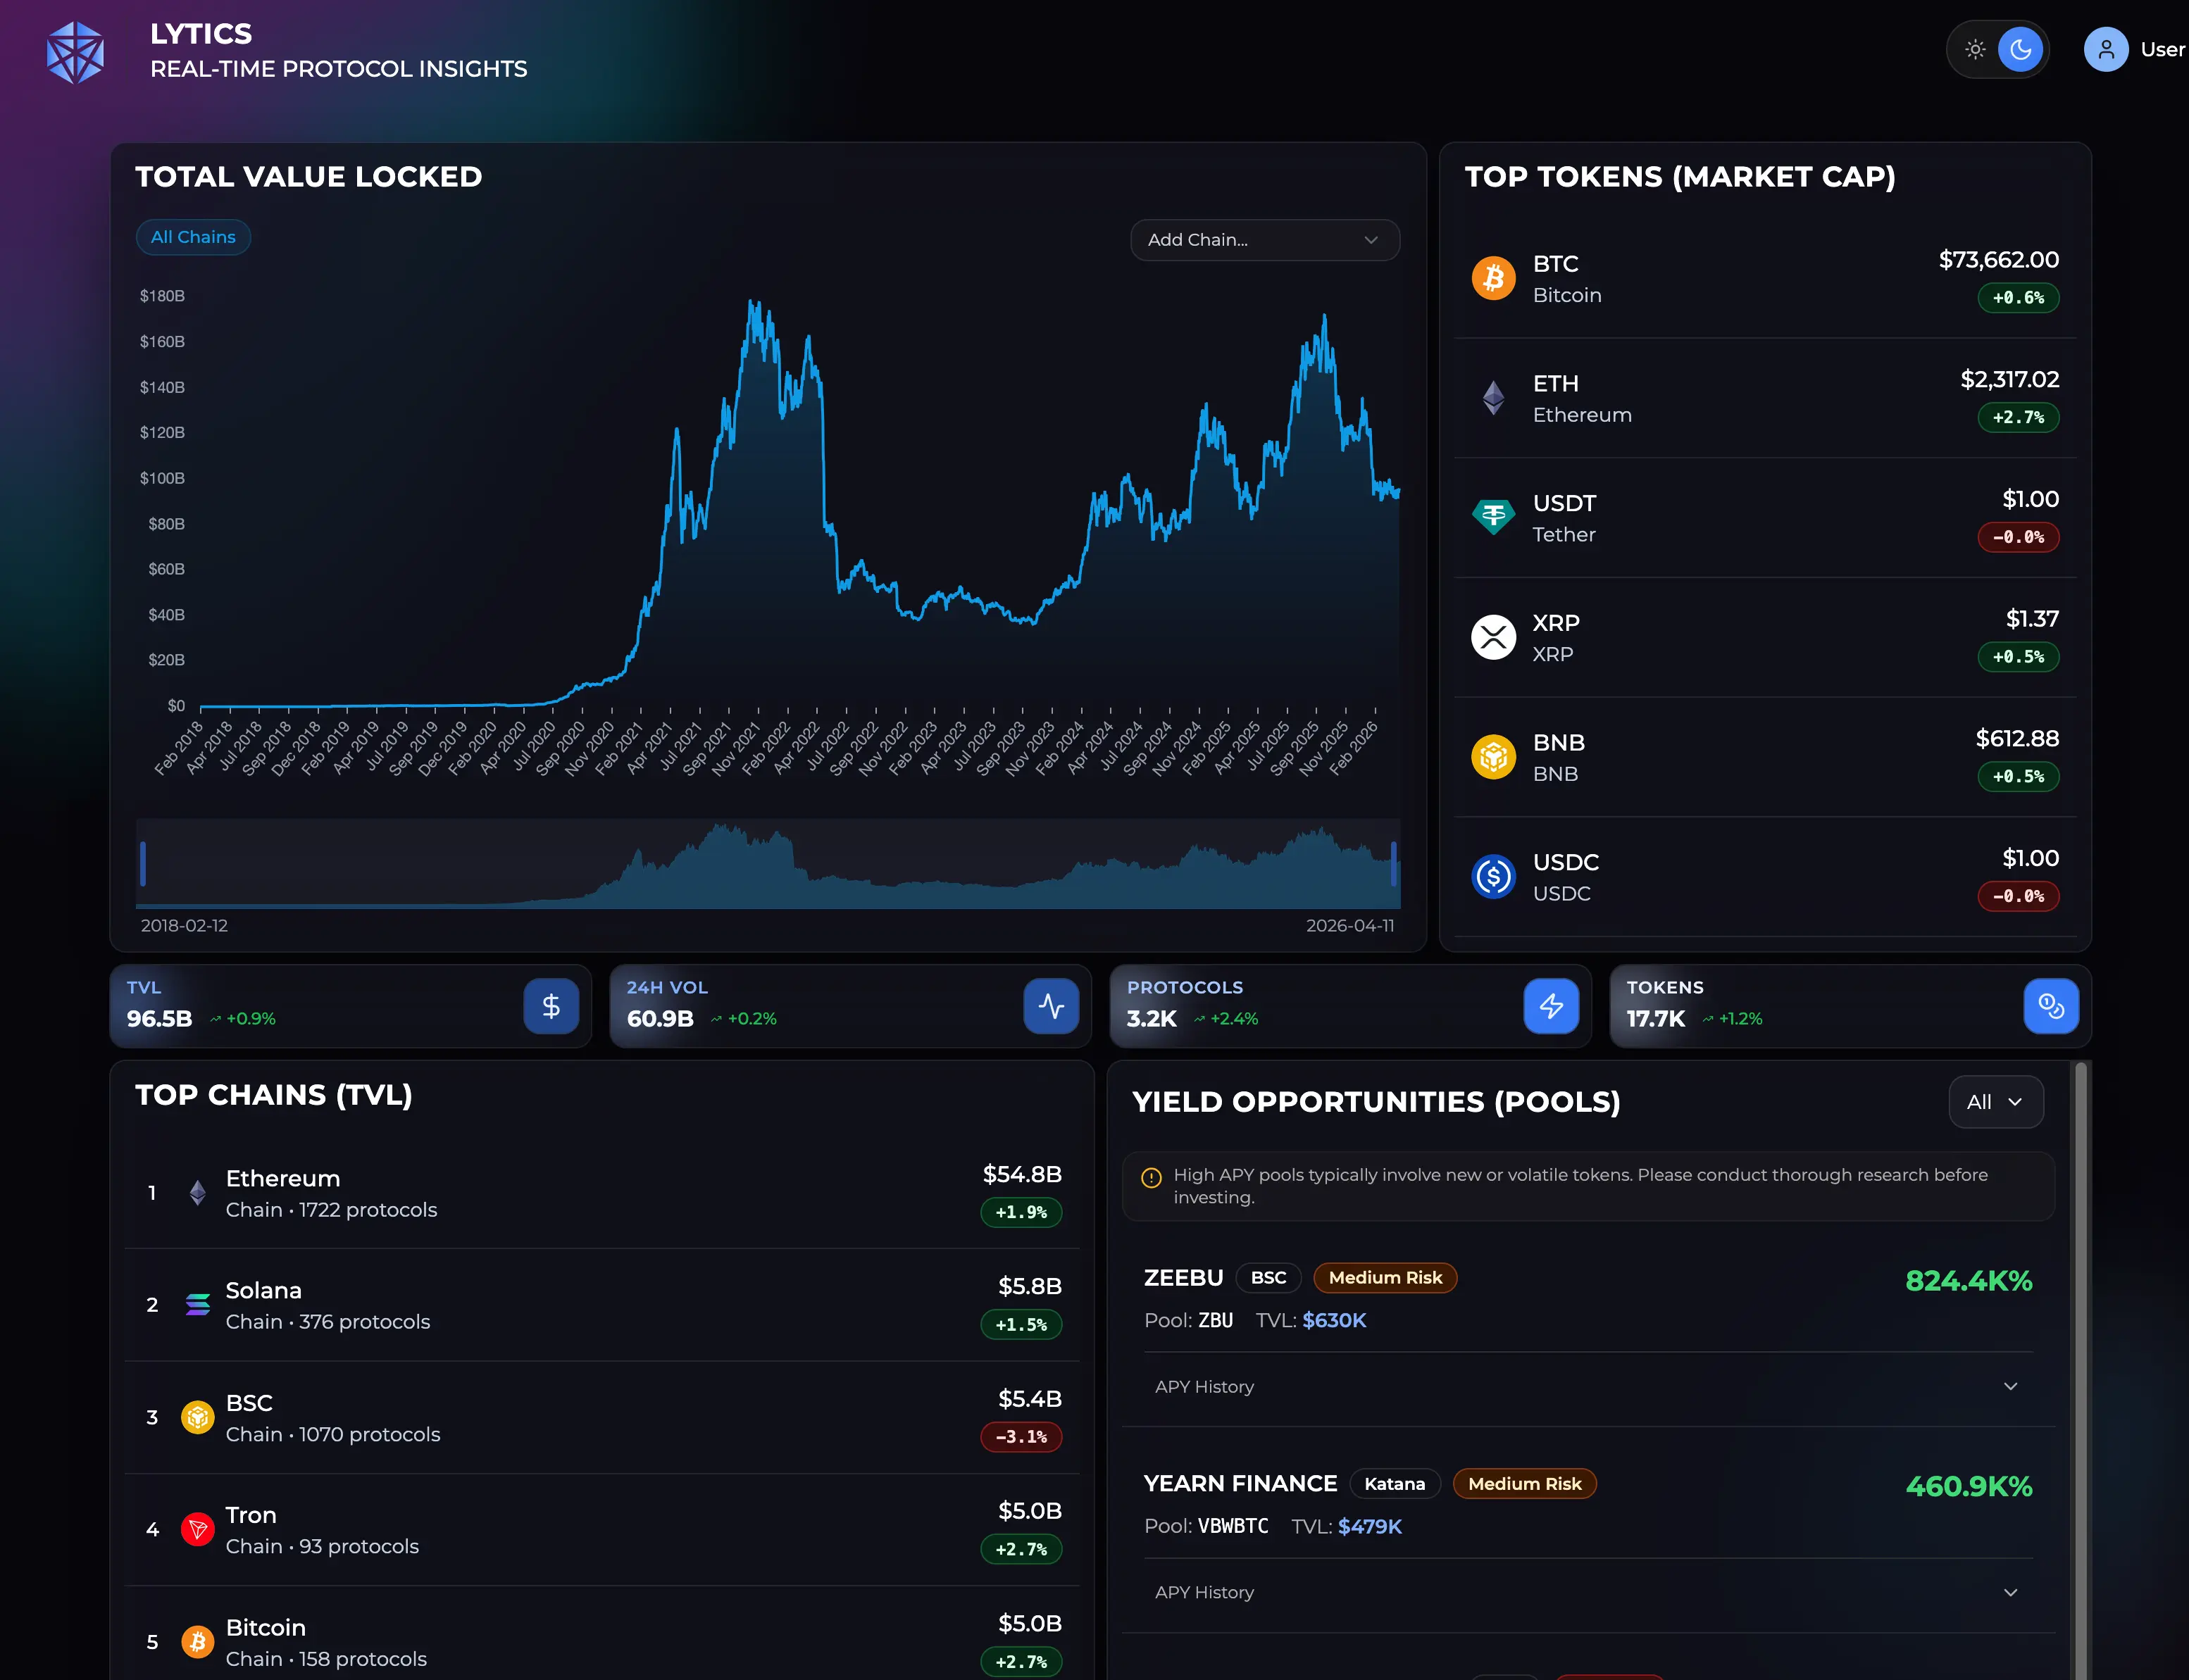Click the 24H VOL 60.9B stat value
The image size is (2189, 1680).
[660, 1019]
